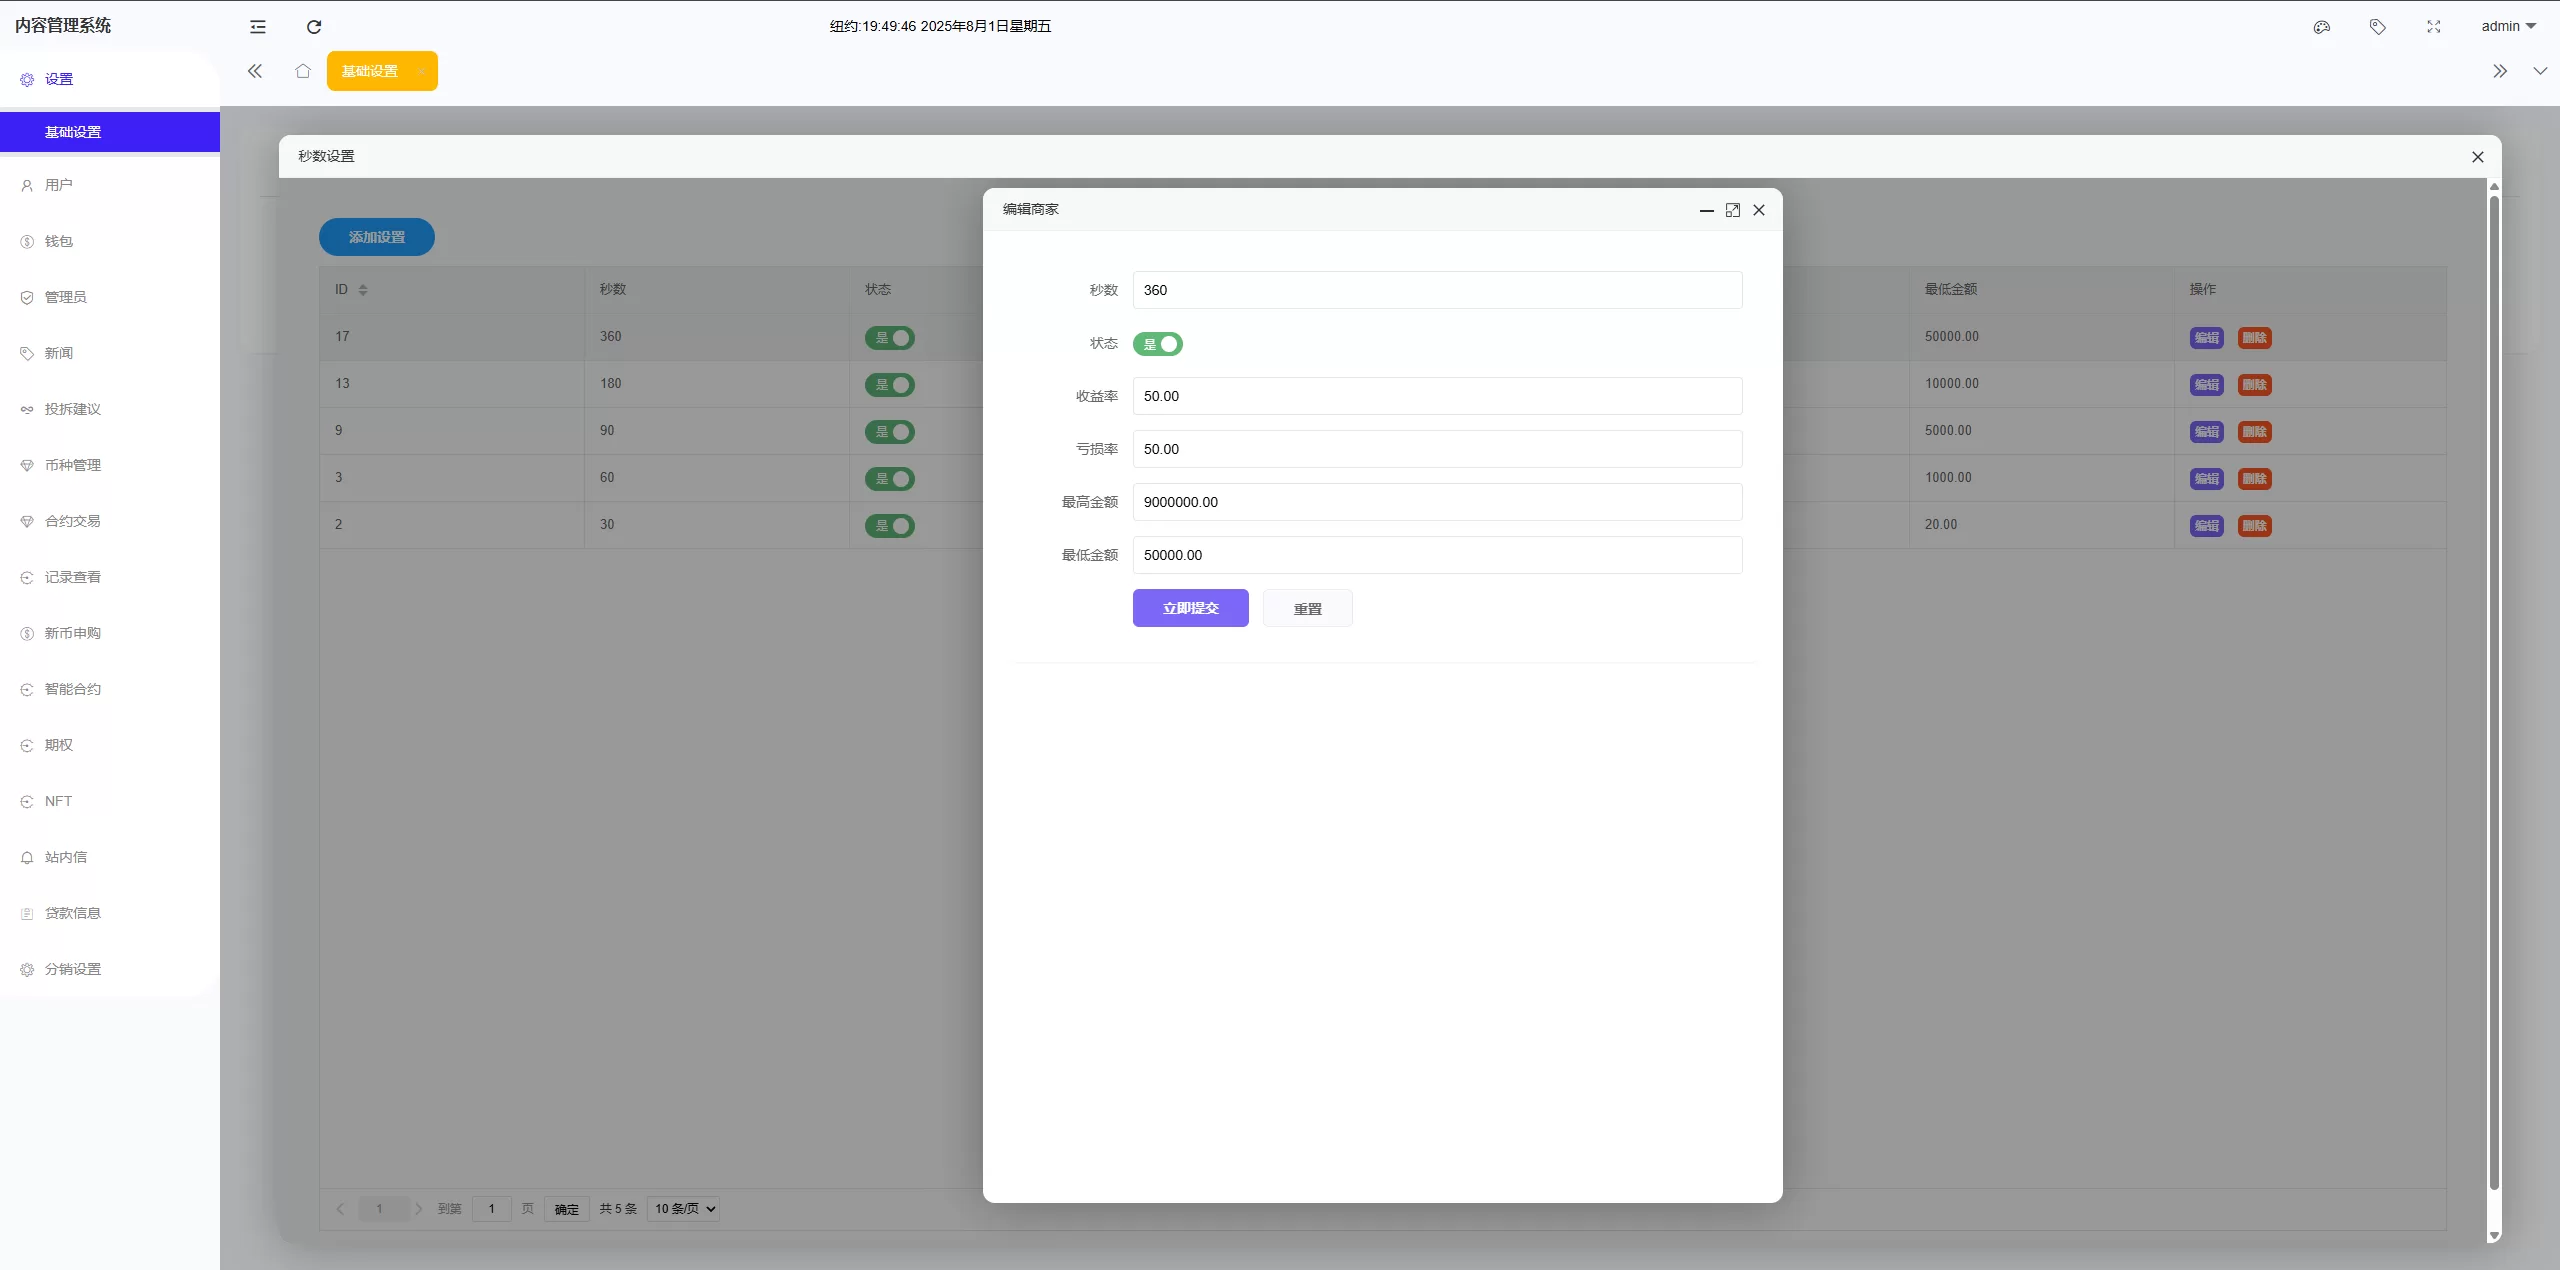Viewport: 2560px width, 1270px height.
Task: Click the 立即提交 submit button
Action: [1190, 608]
